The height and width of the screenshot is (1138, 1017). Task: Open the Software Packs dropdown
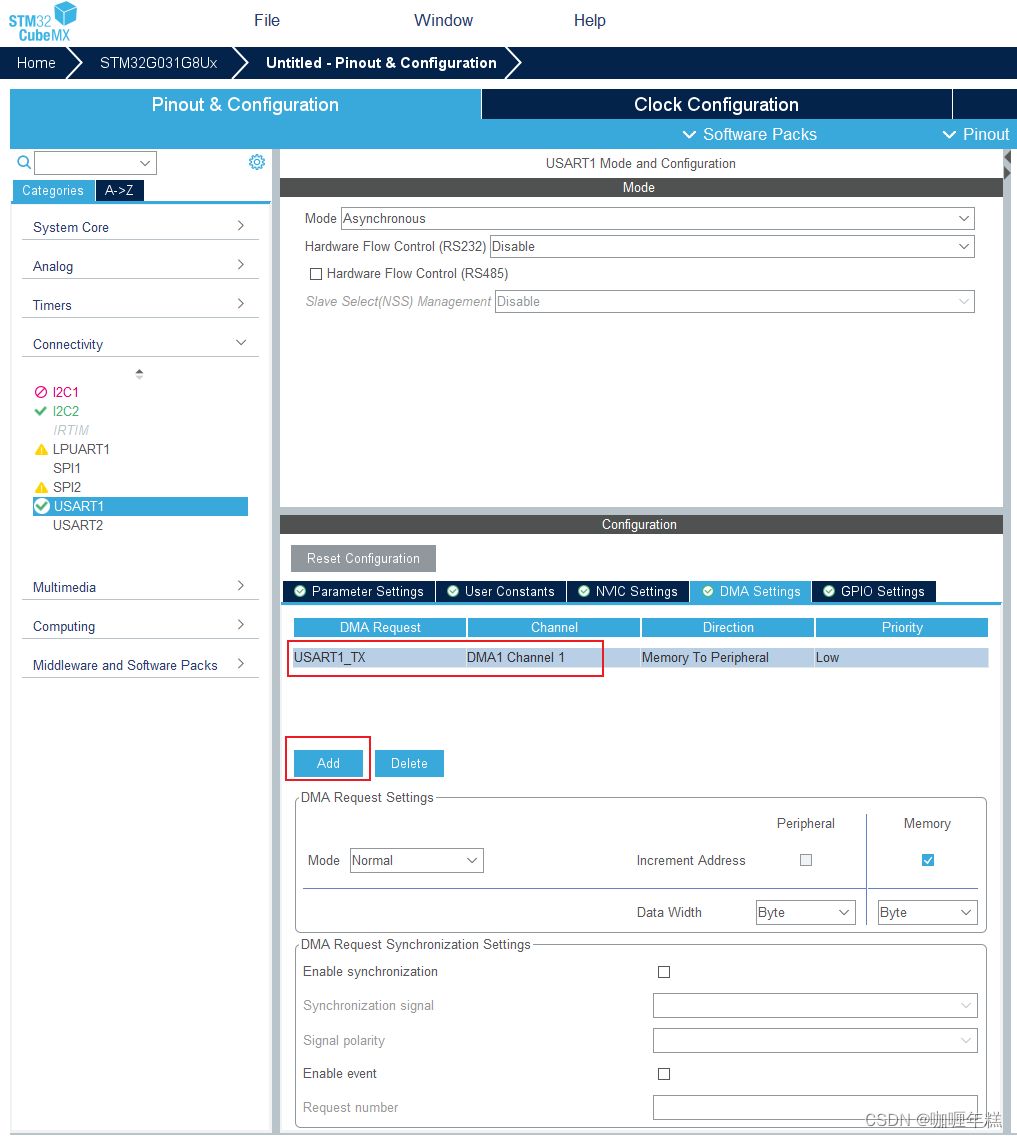point(750,134)
